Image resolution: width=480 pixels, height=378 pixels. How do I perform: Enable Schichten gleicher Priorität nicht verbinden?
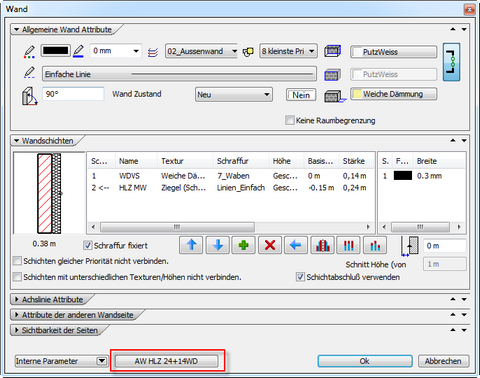[x=17, y=261]
